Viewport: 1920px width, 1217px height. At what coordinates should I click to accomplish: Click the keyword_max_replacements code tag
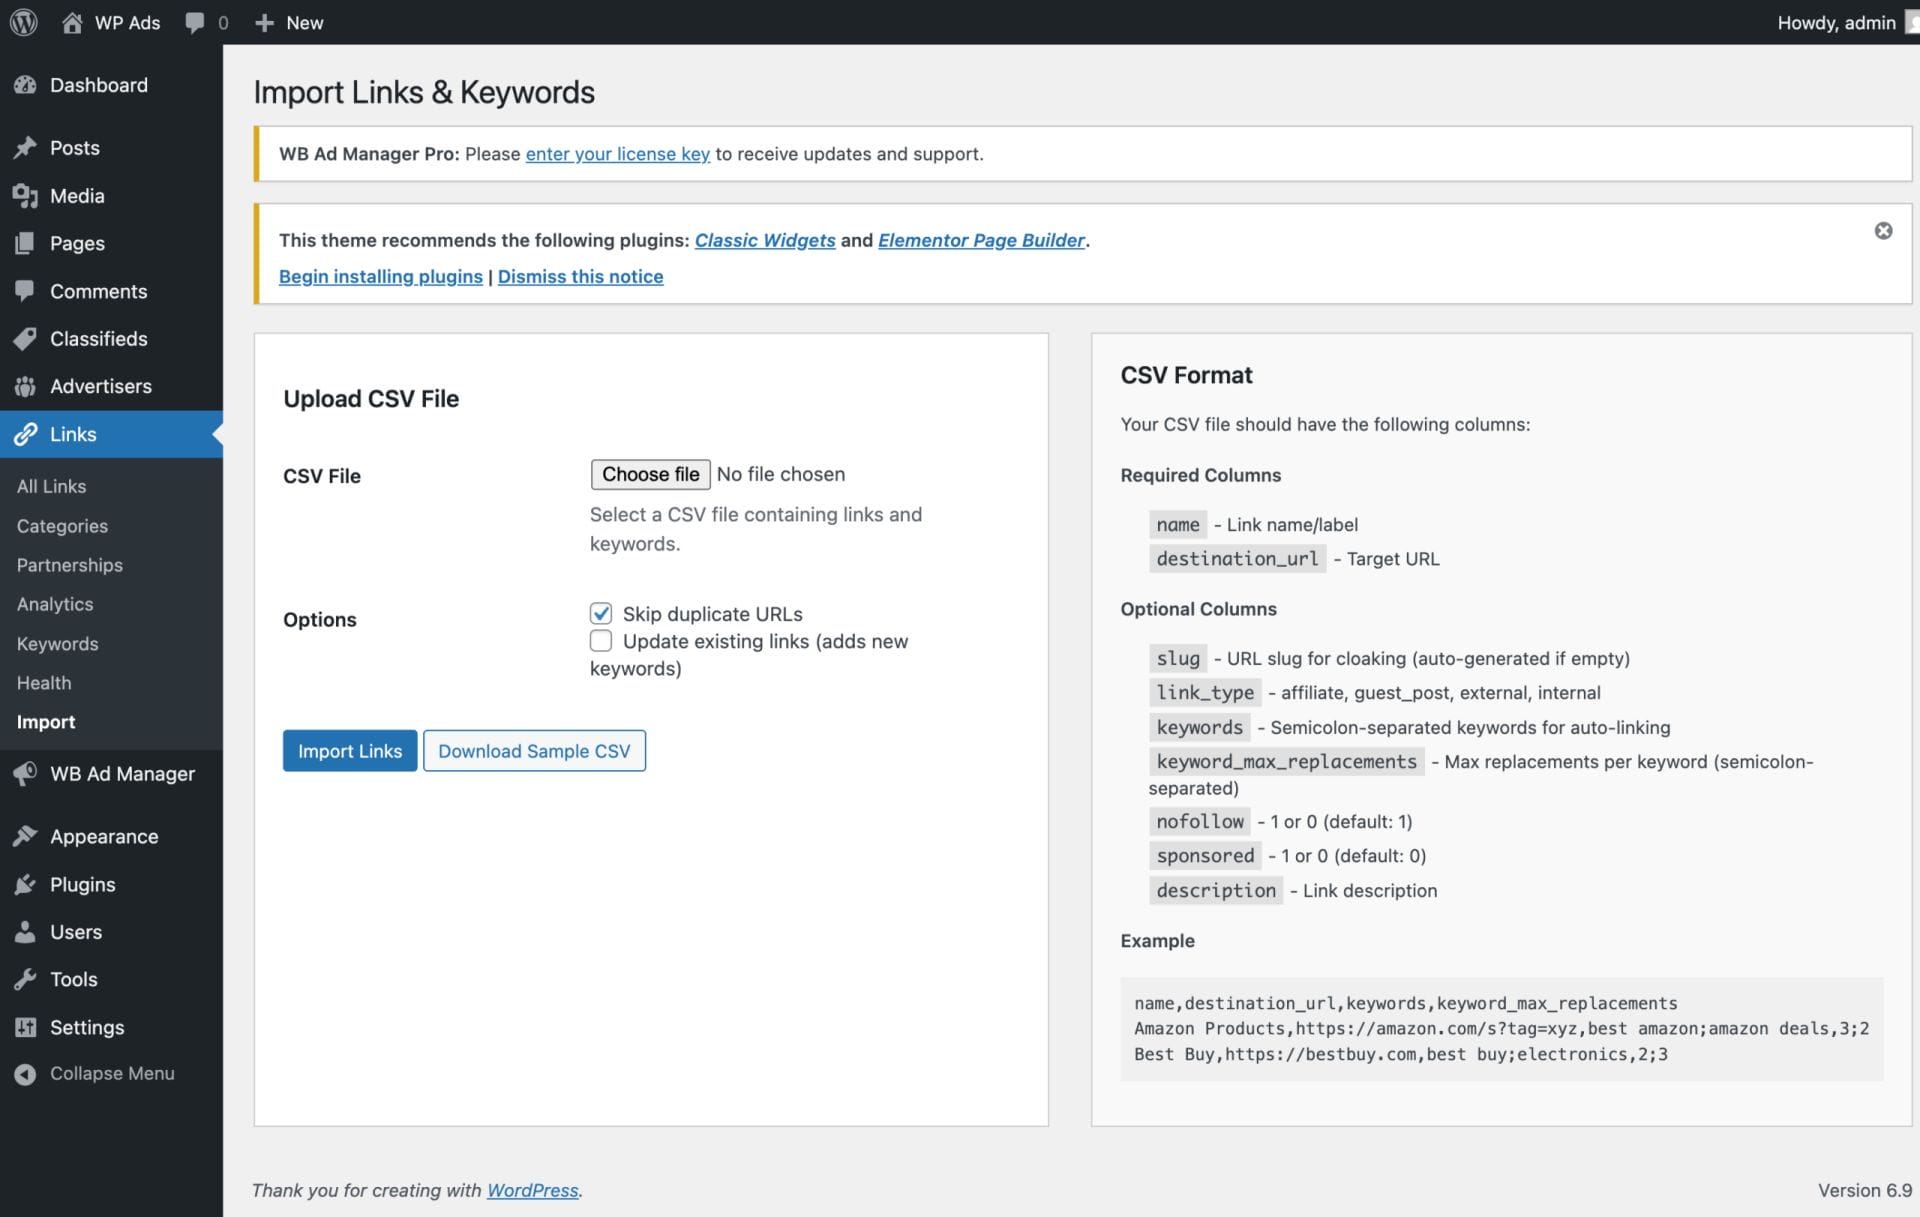click(1286, 761)
